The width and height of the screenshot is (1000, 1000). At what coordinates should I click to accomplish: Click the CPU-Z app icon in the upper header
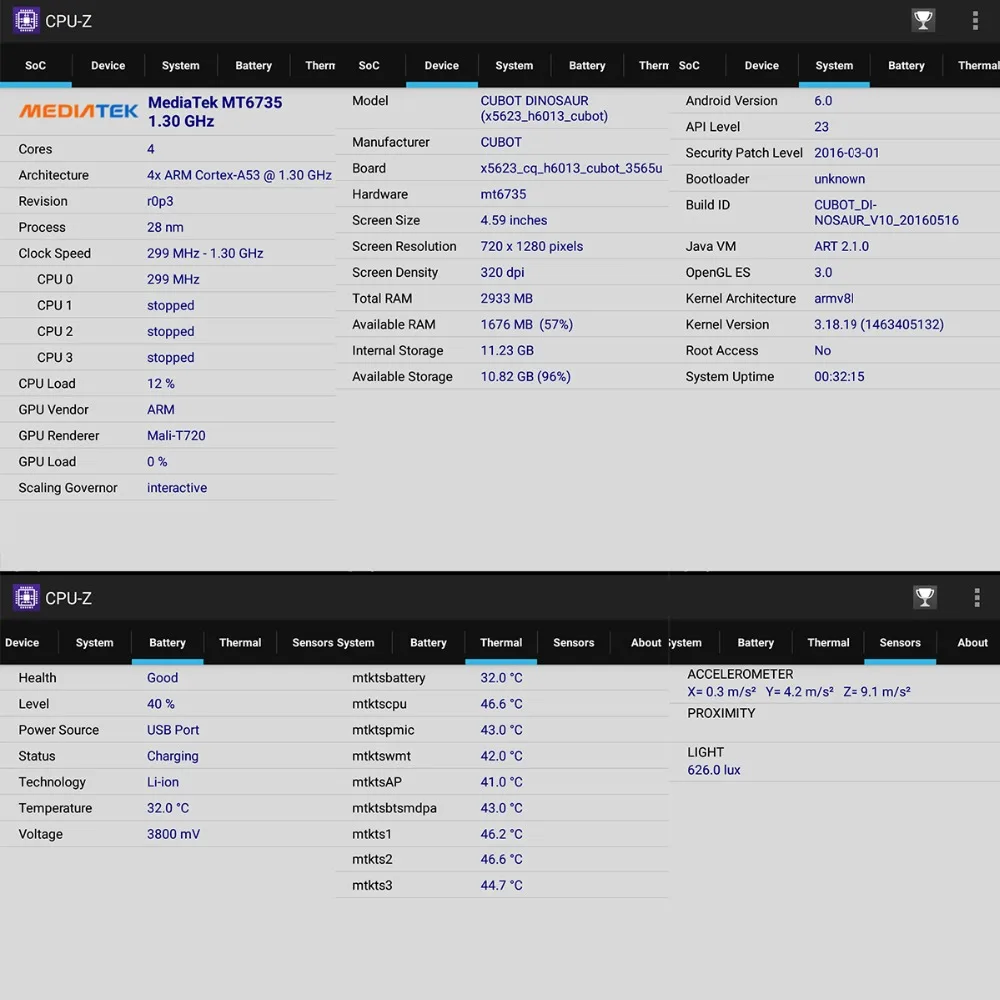[26, 21]
